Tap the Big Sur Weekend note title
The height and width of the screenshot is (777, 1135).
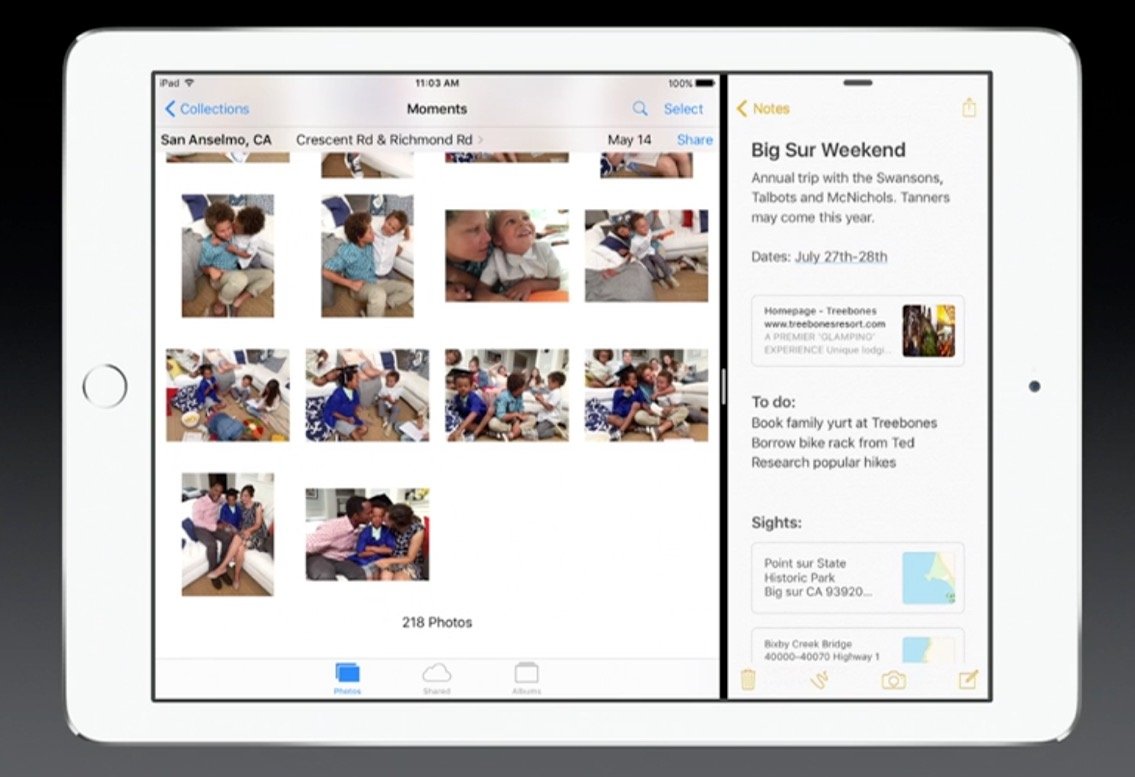click(828, 150)
